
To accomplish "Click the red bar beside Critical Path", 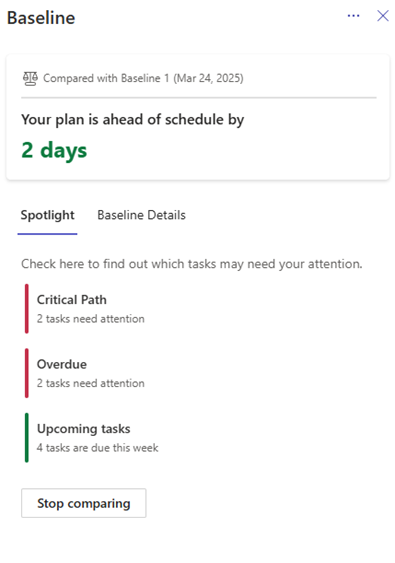I will click(27, 309).
